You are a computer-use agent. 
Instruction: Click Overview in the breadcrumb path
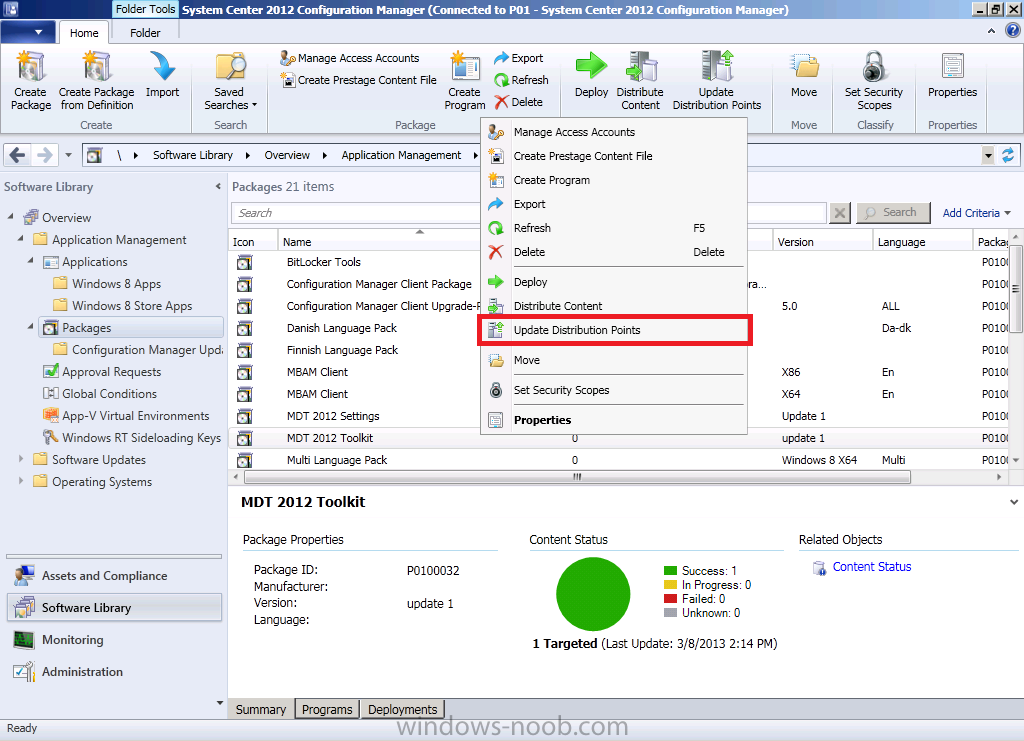tap(287, 155)
